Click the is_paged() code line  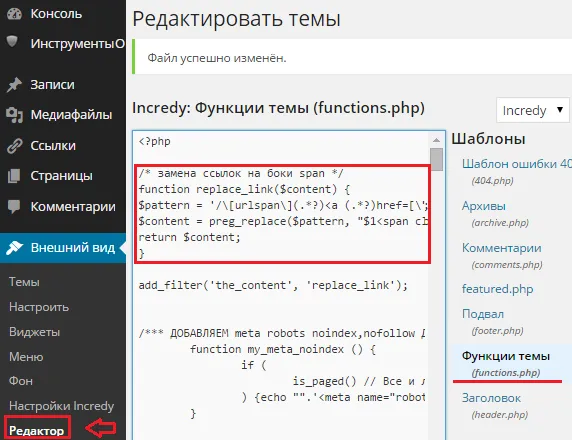[358, 382]
